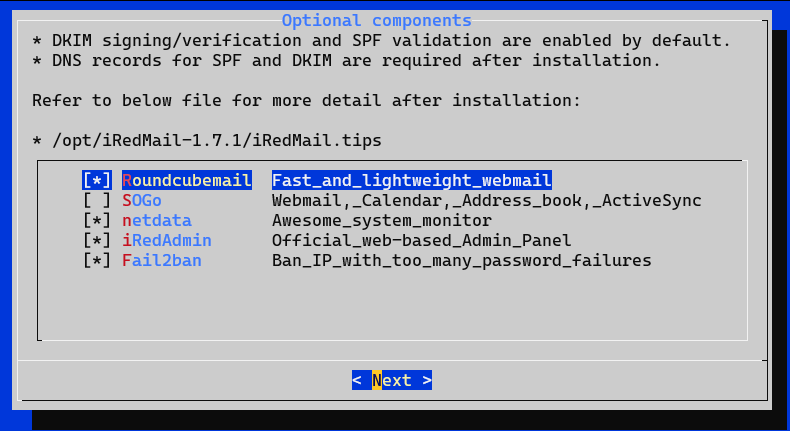Click the Official_web-based_Admin_Panel description

coord(422,240)
